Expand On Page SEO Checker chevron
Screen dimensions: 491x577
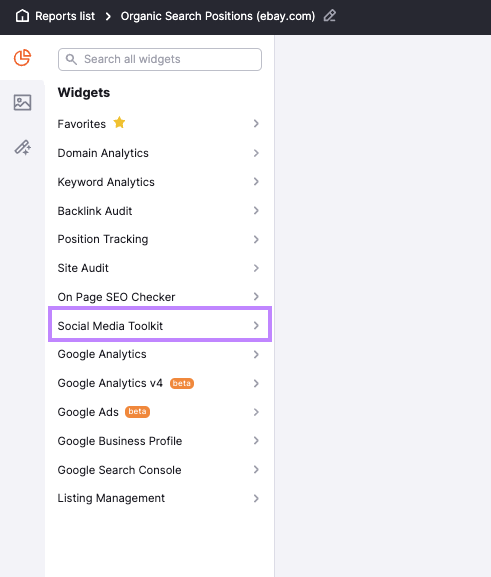click(x=256, y=297)
